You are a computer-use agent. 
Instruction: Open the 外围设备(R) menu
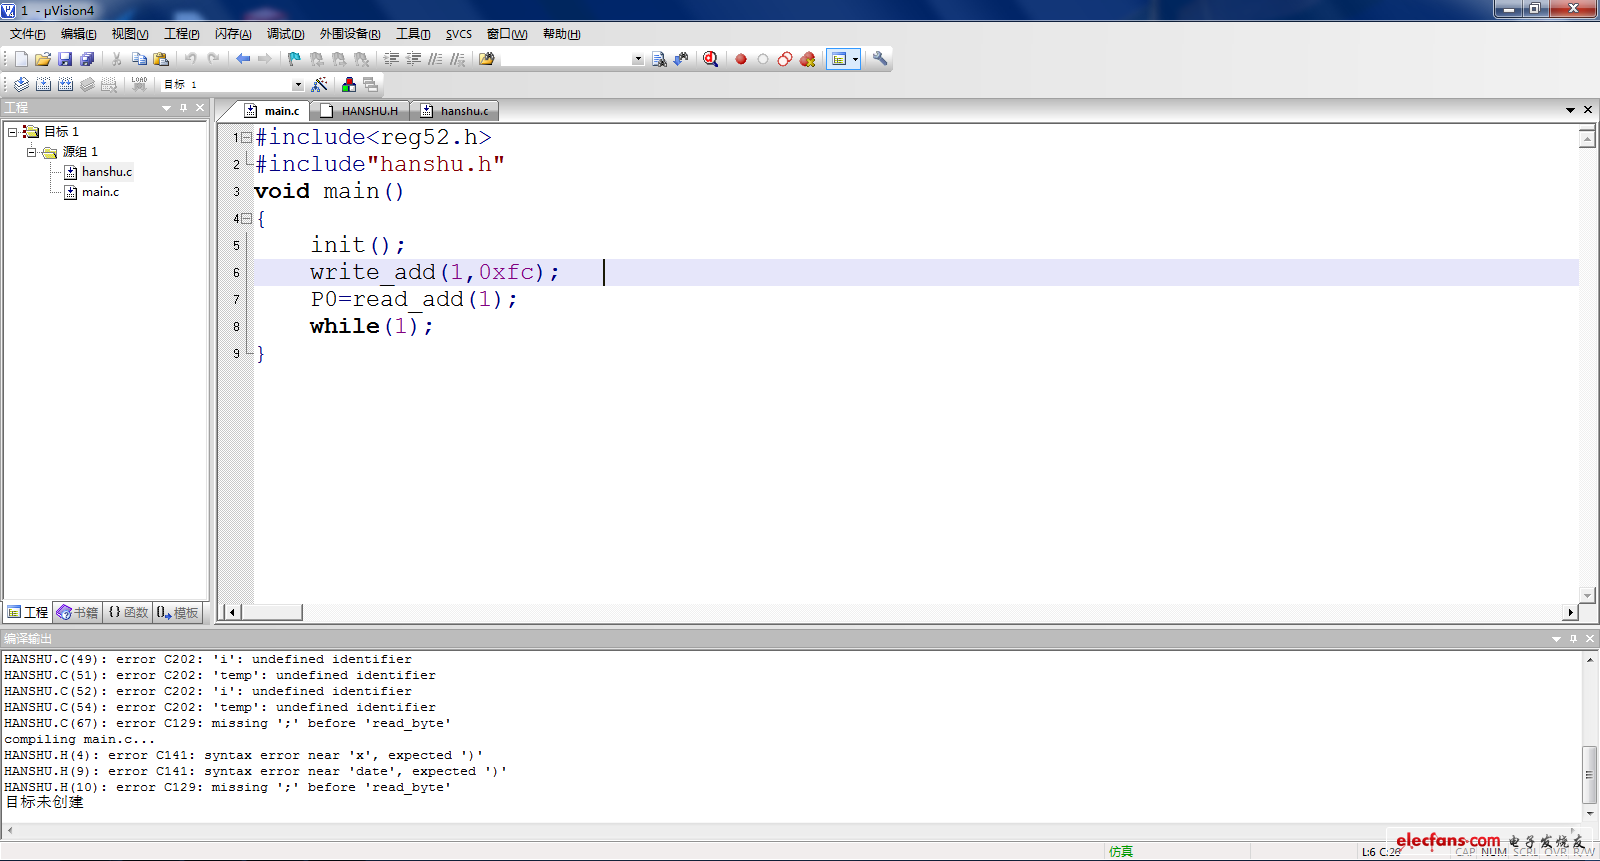pos(350,34)
